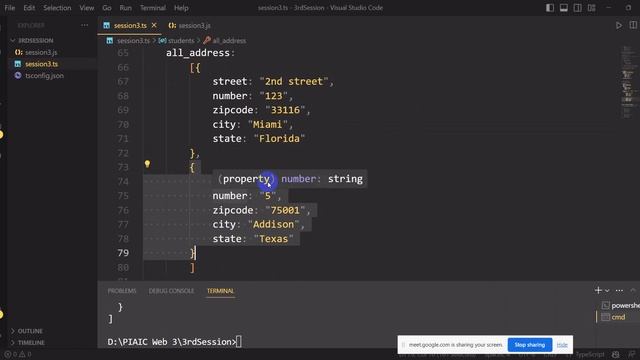
Task: Open the Go menu
Action: [107, 8]
